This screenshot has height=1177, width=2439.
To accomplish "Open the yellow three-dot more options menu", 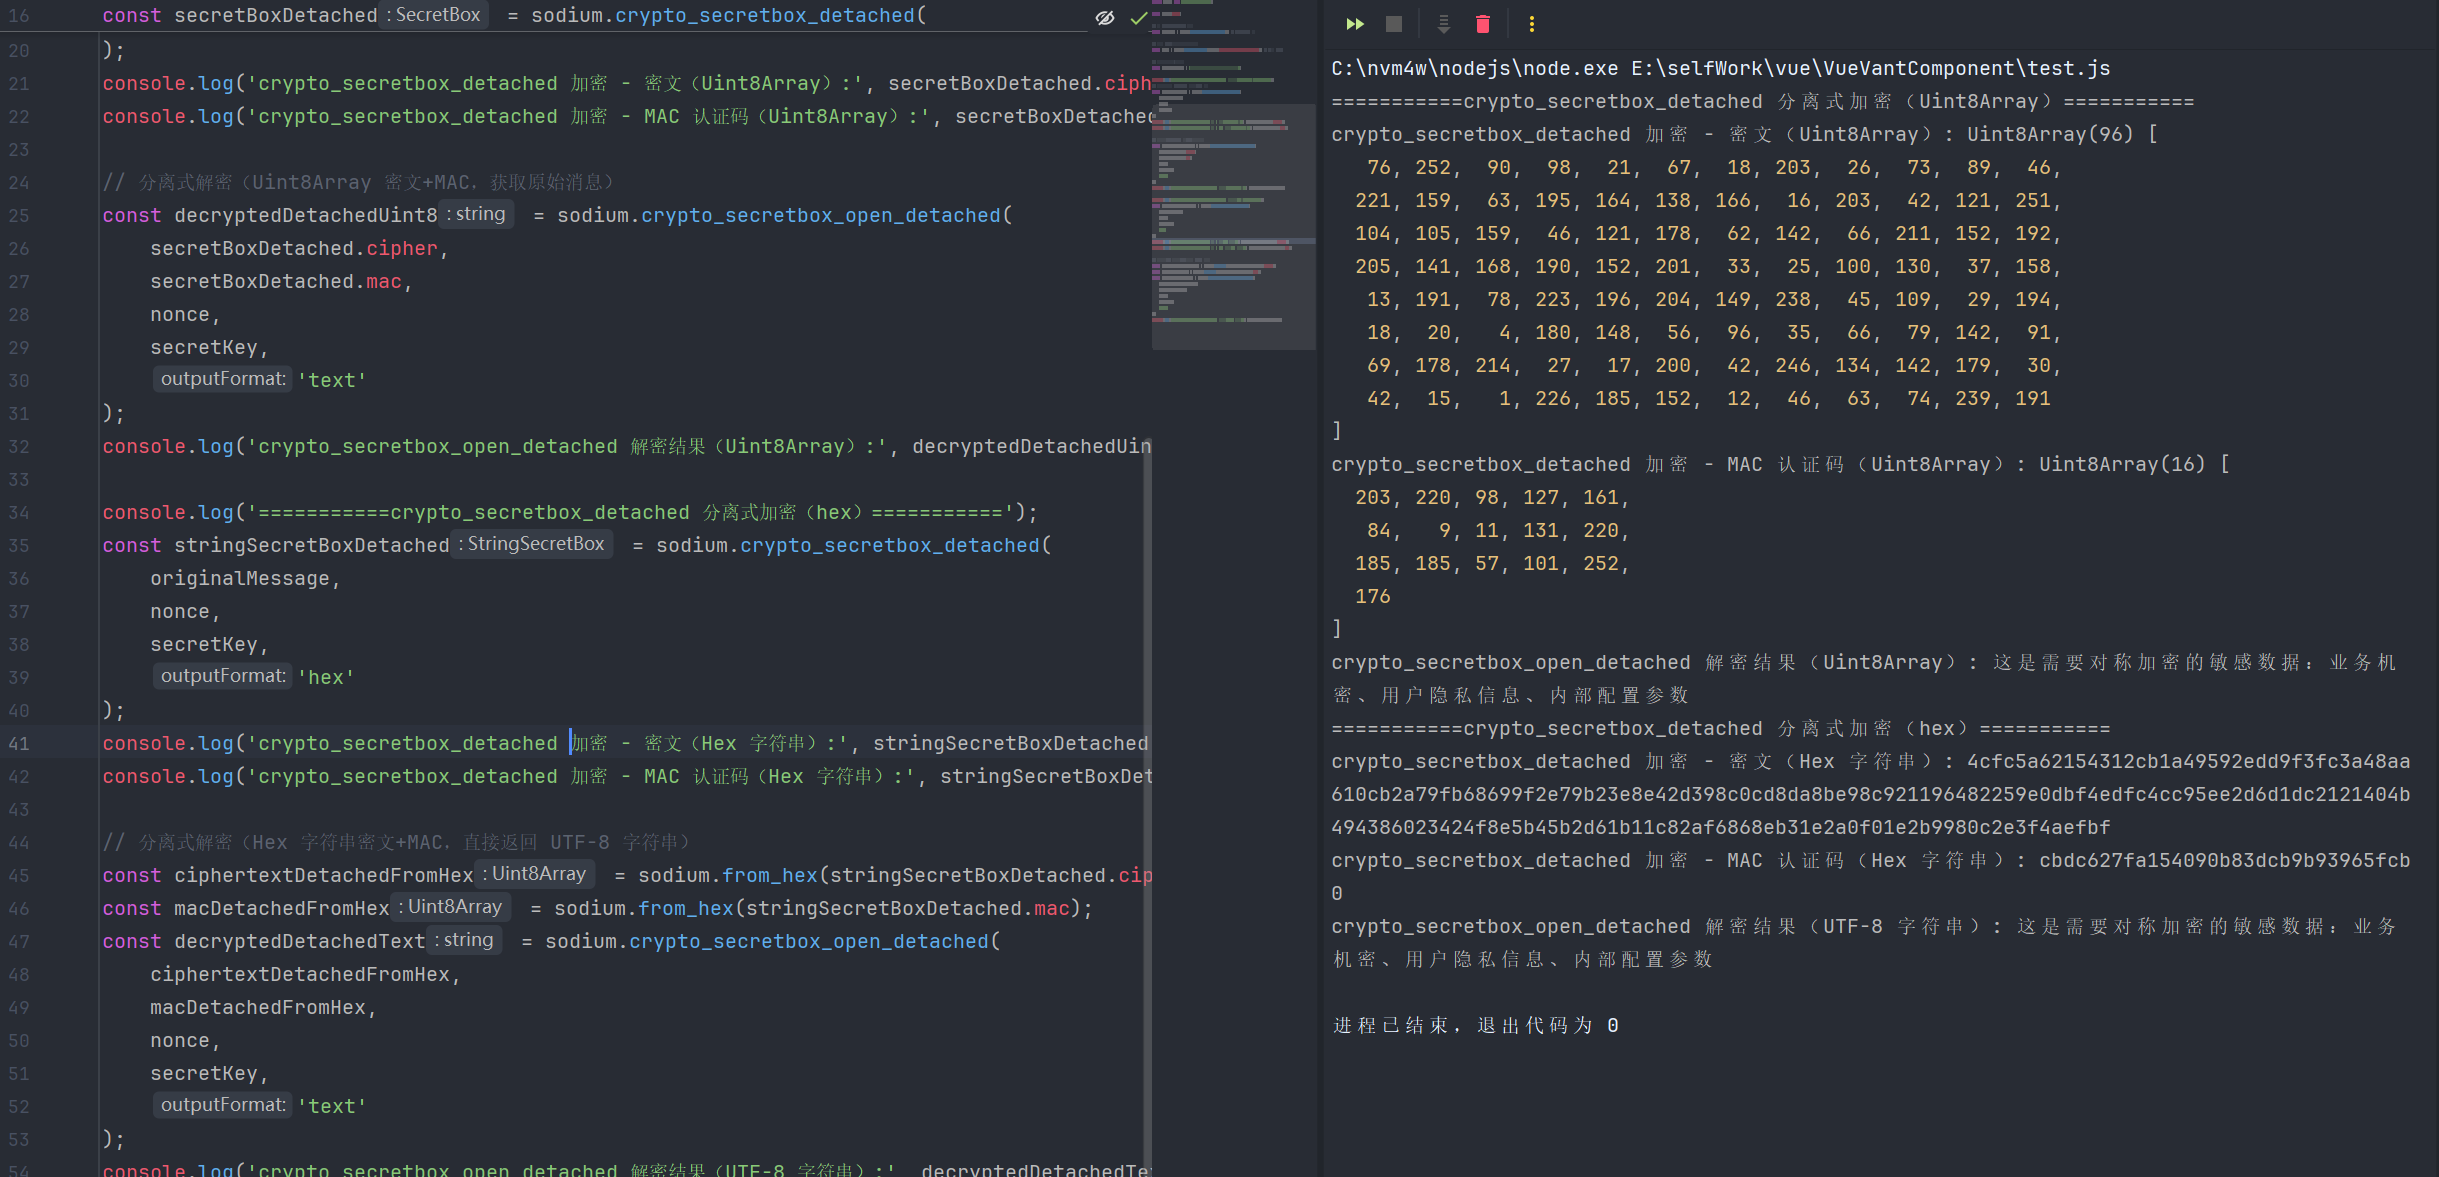I will click(1531, 24).
